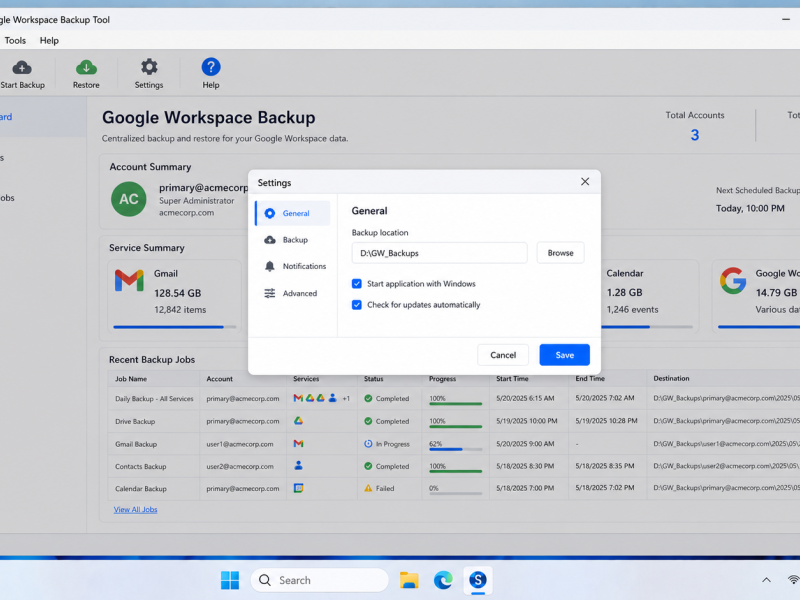
Task: Close the Settings dialog
Action: coord(585,182)
